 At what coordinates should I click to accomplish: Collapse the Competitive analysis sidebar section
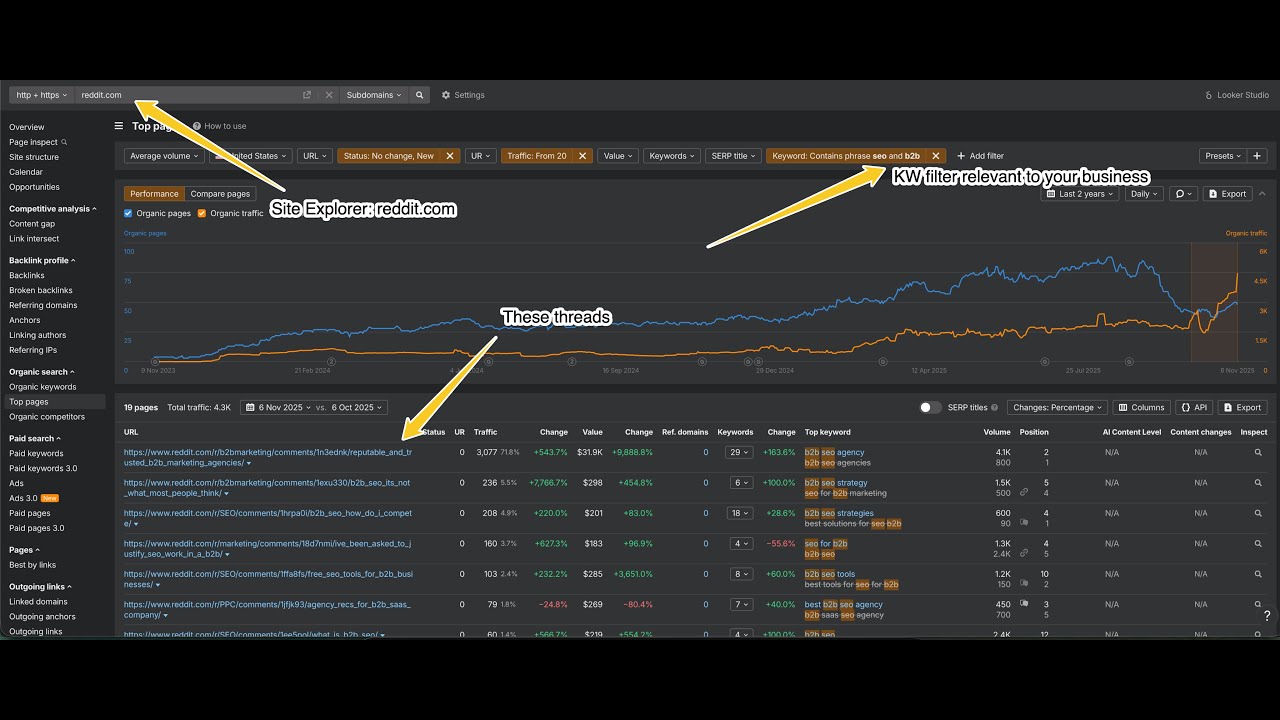point(53,209)
